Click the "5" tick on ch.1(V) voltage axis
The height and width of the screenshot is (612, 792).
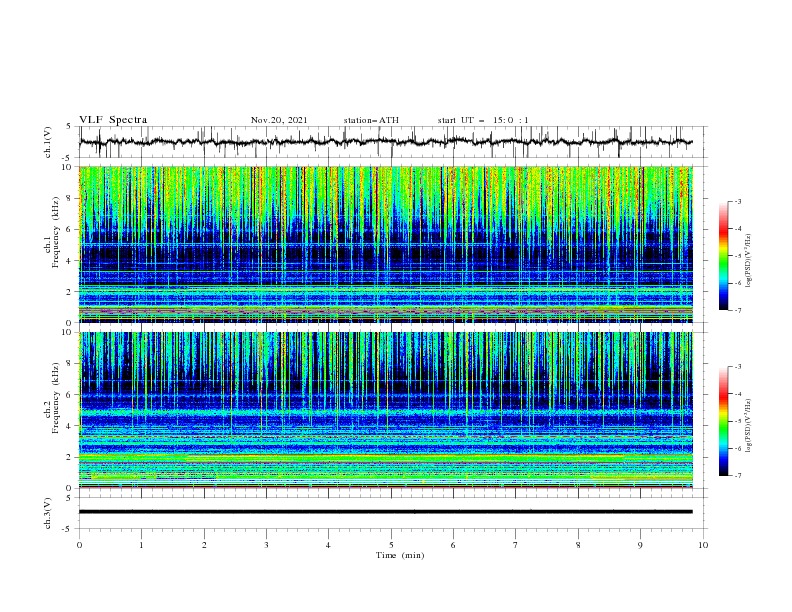point(69,126)
